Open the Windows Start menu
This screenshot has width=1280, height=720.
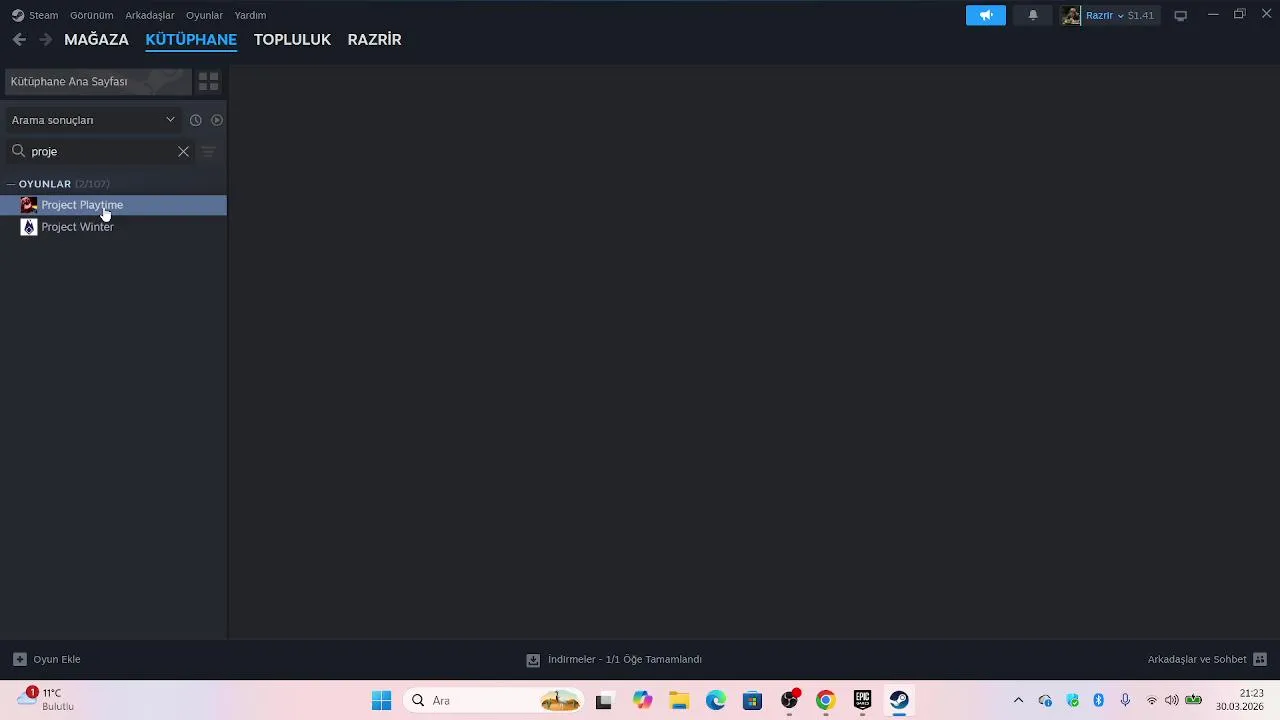point(381,701)
